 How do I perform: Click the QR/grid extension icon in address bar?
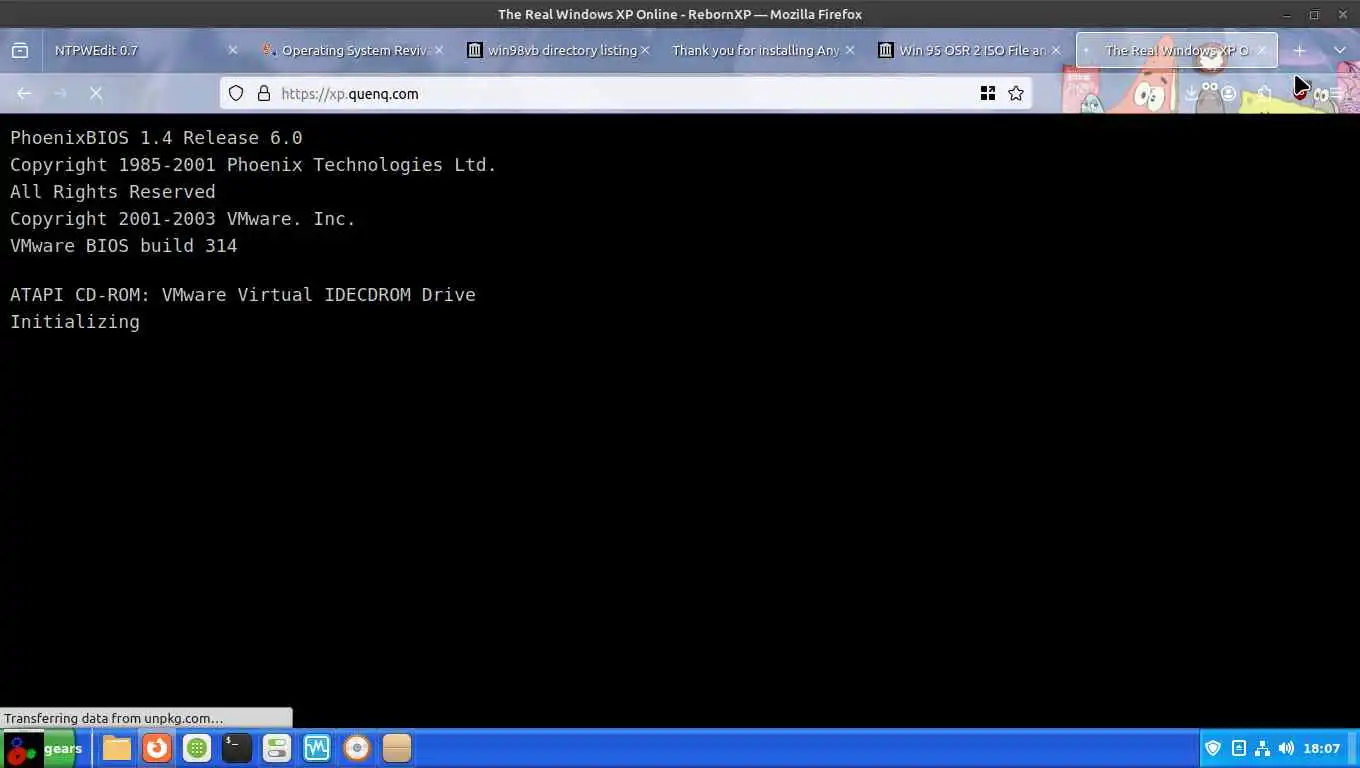(x=988, y=93)
